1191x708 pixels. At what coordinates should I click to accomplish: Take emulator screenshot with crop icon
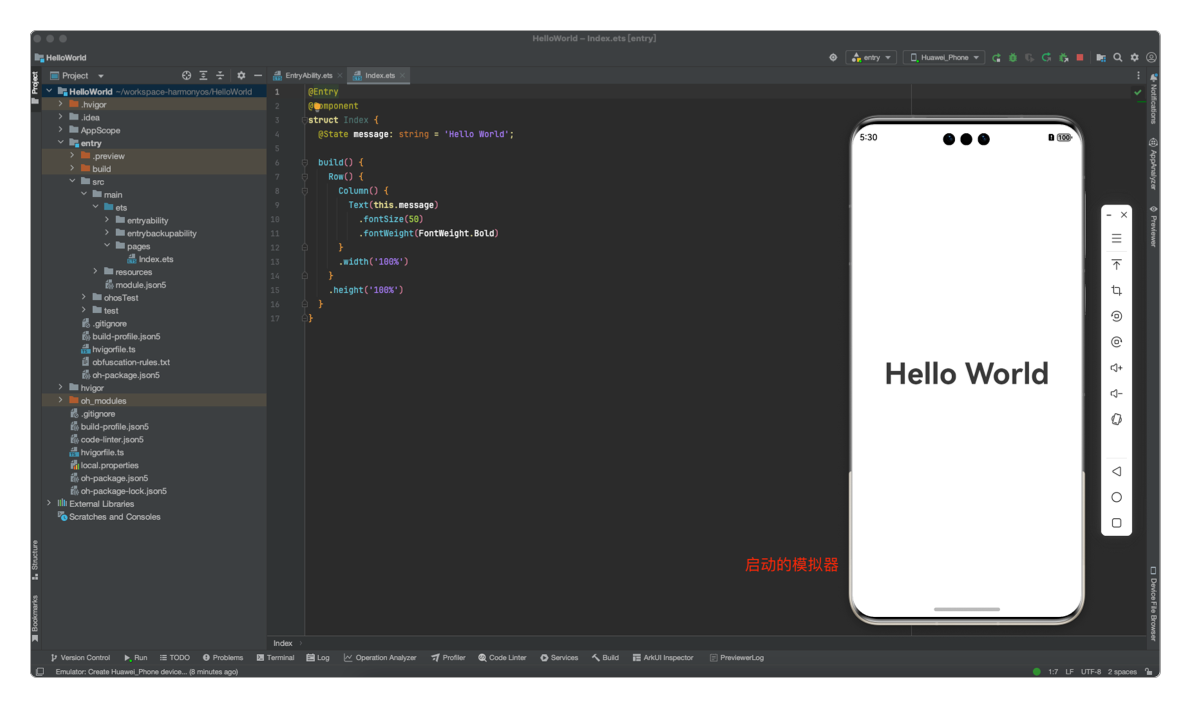(x=1116, y=290)
